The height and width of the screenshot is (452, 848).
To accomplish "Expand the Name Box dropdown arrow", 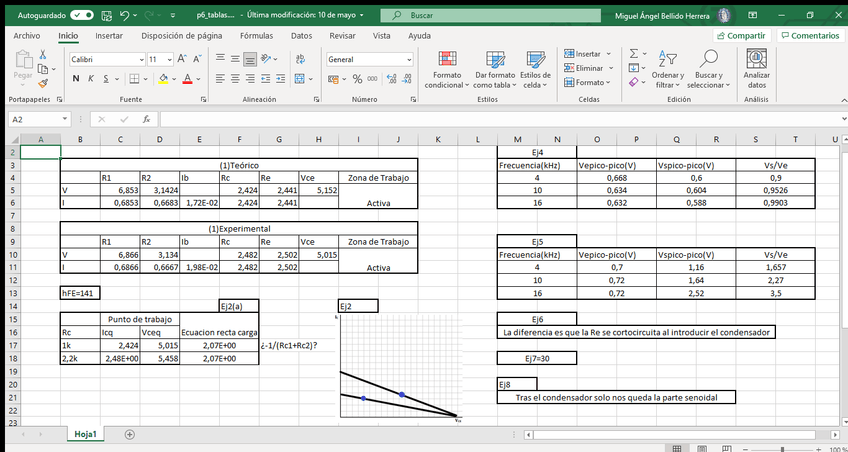I will (77, 119).
